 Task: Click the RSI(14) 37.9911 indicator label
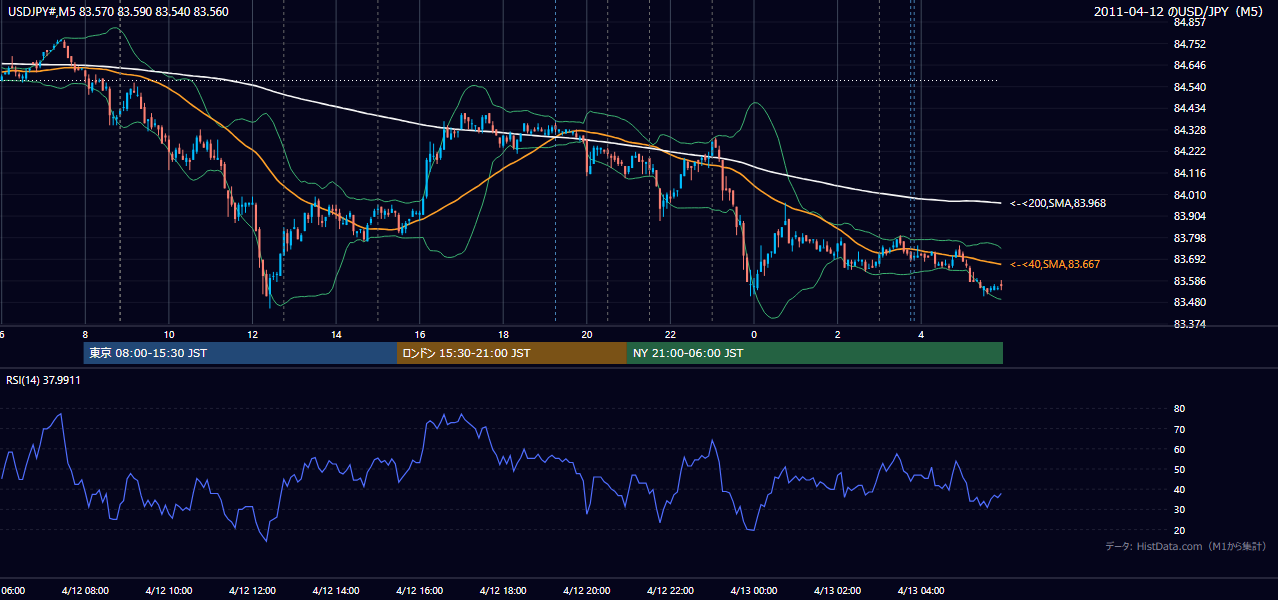[x=43, y=380]
